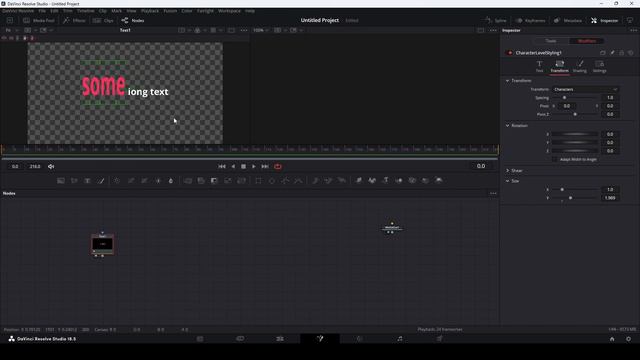Screen dimensions: 640x360
Task: Open the Playback menu
Action: pos(150,11)
